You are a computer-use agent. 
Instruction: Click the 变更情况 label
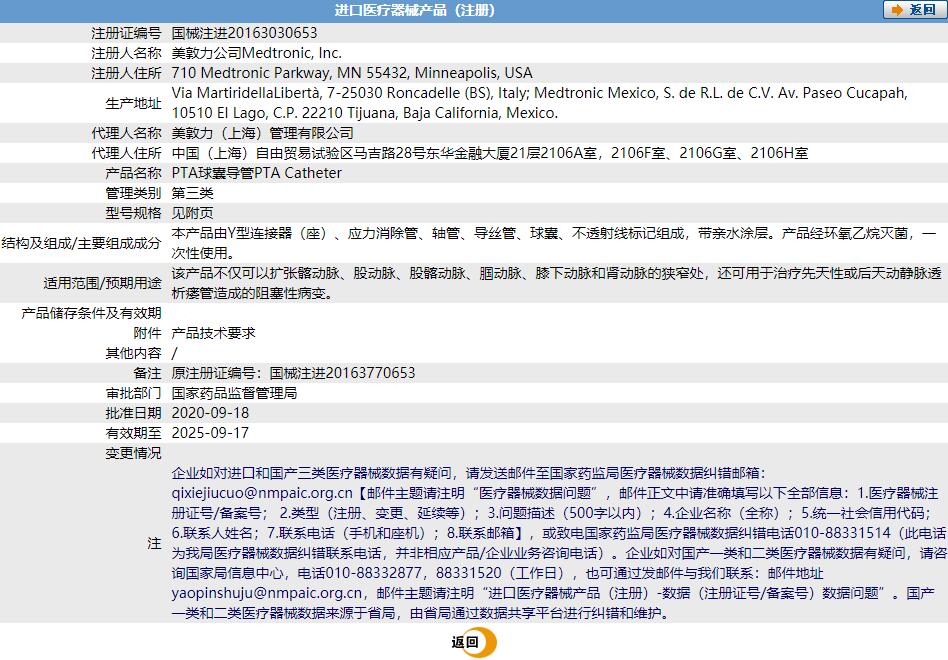(134, 453)
